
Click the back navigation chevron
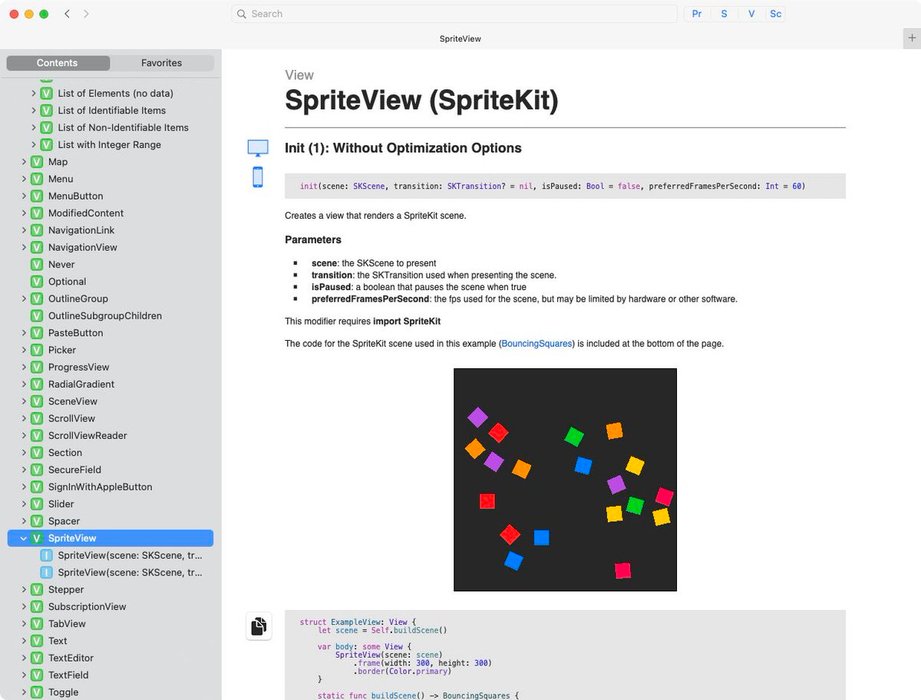click(65, 14)
